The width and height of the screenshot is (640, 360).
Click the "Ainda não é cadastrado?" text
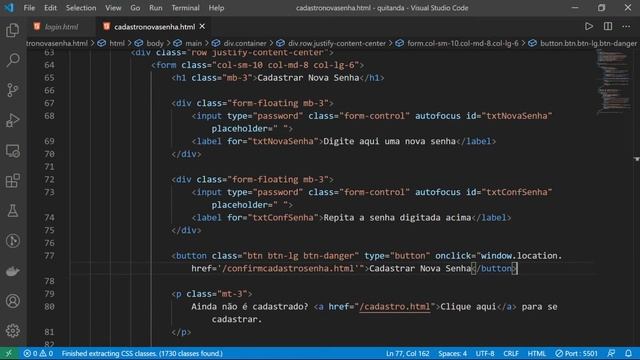250,307
